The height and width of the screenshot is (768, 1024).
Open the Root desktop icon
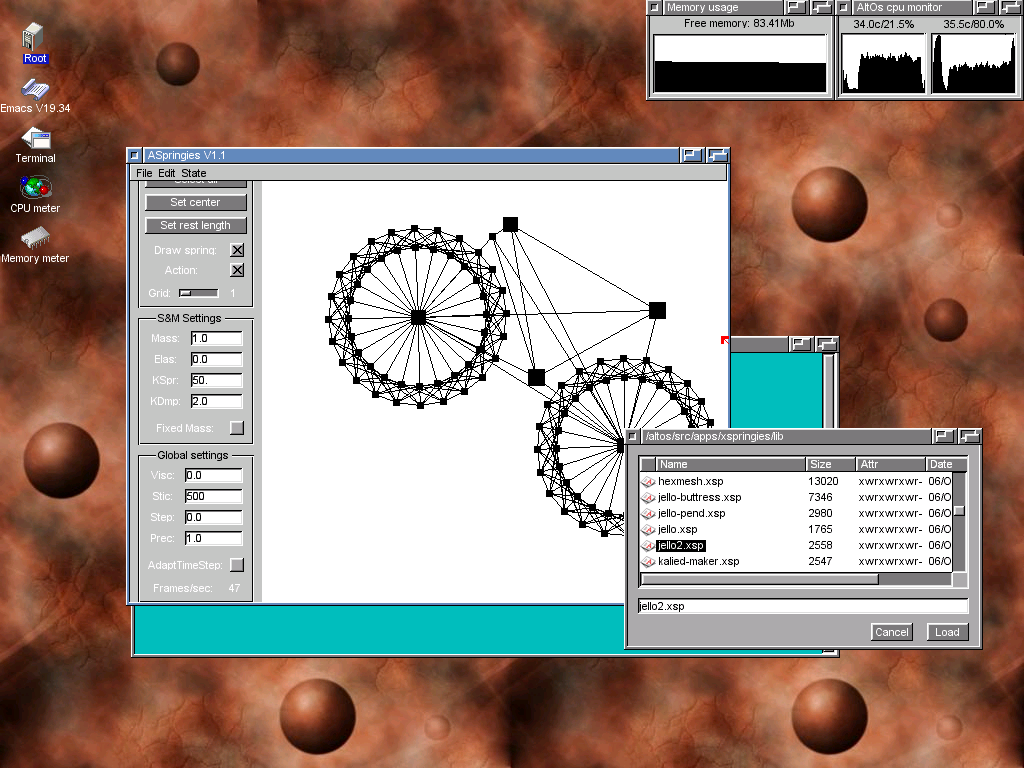(x=33, y=43)
